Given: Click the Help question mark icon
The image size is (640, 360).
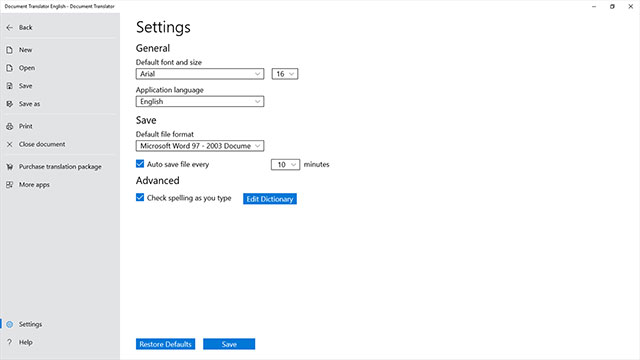Looking at the screenshot, I should 9,342.
